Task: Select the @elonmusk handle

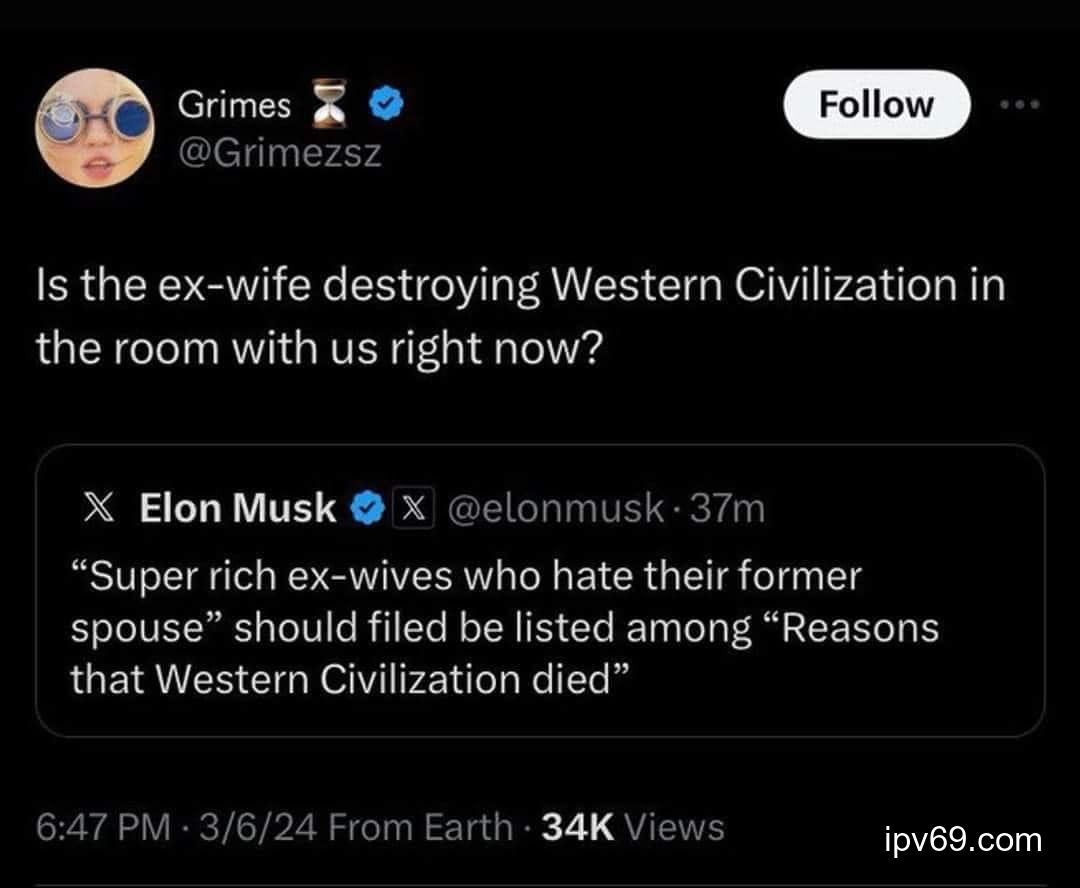Action: coord(555,508)
